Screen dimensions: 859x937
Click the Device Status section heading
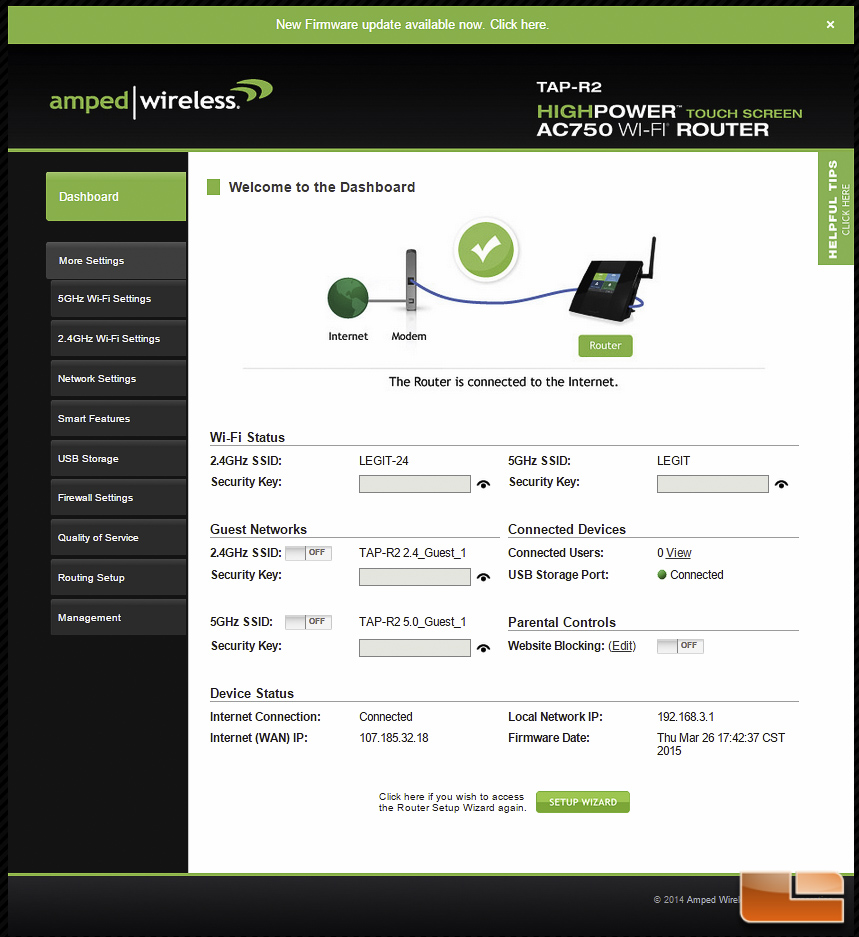tap(252, 694)
